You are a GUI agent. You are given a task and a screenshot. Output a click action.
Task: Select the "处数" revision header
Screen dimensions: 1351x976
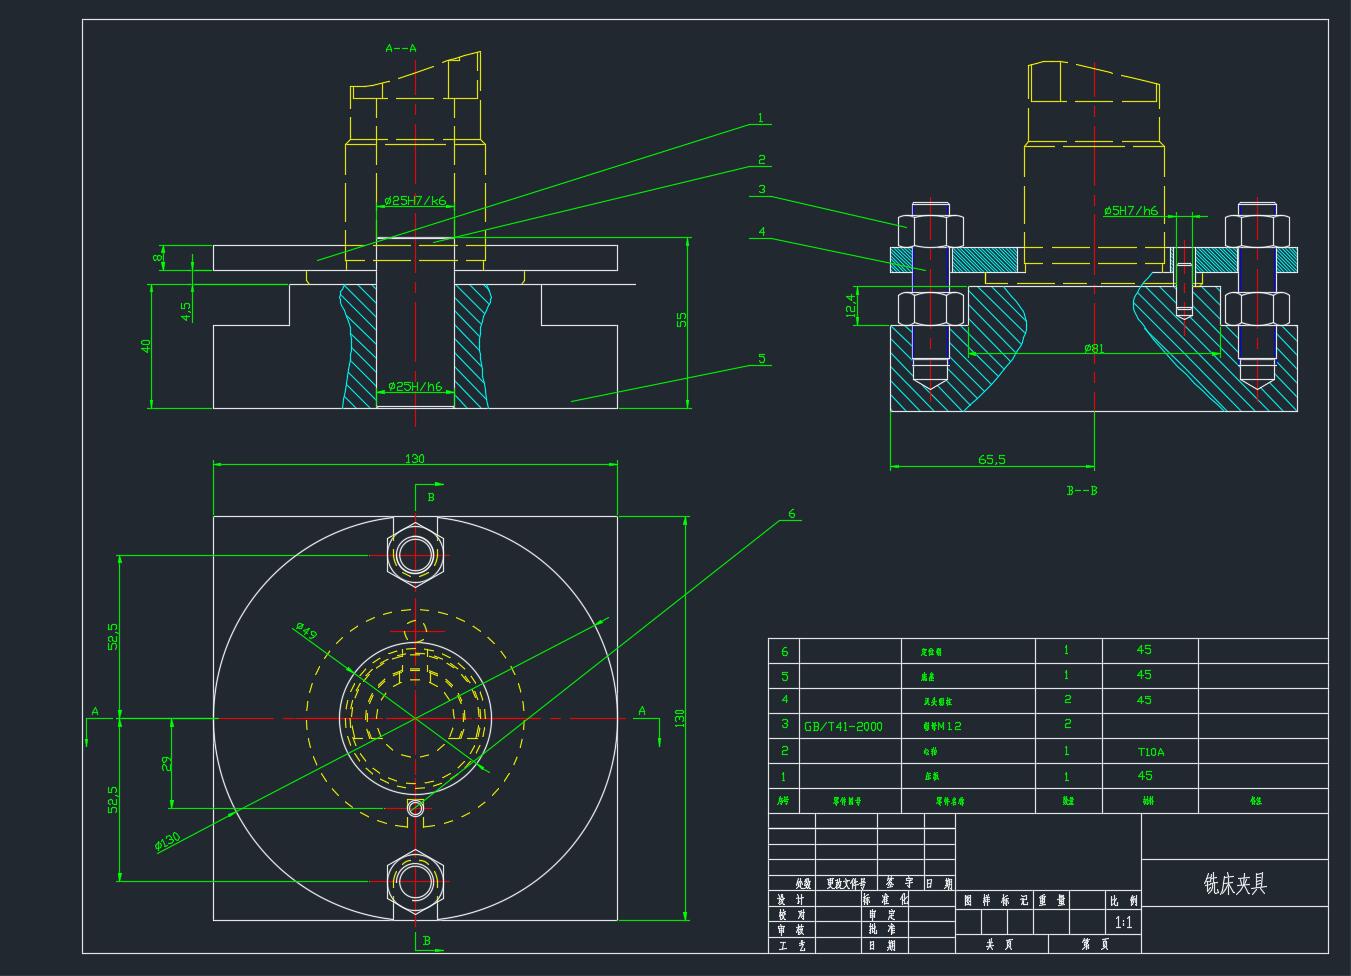[803, 884]
